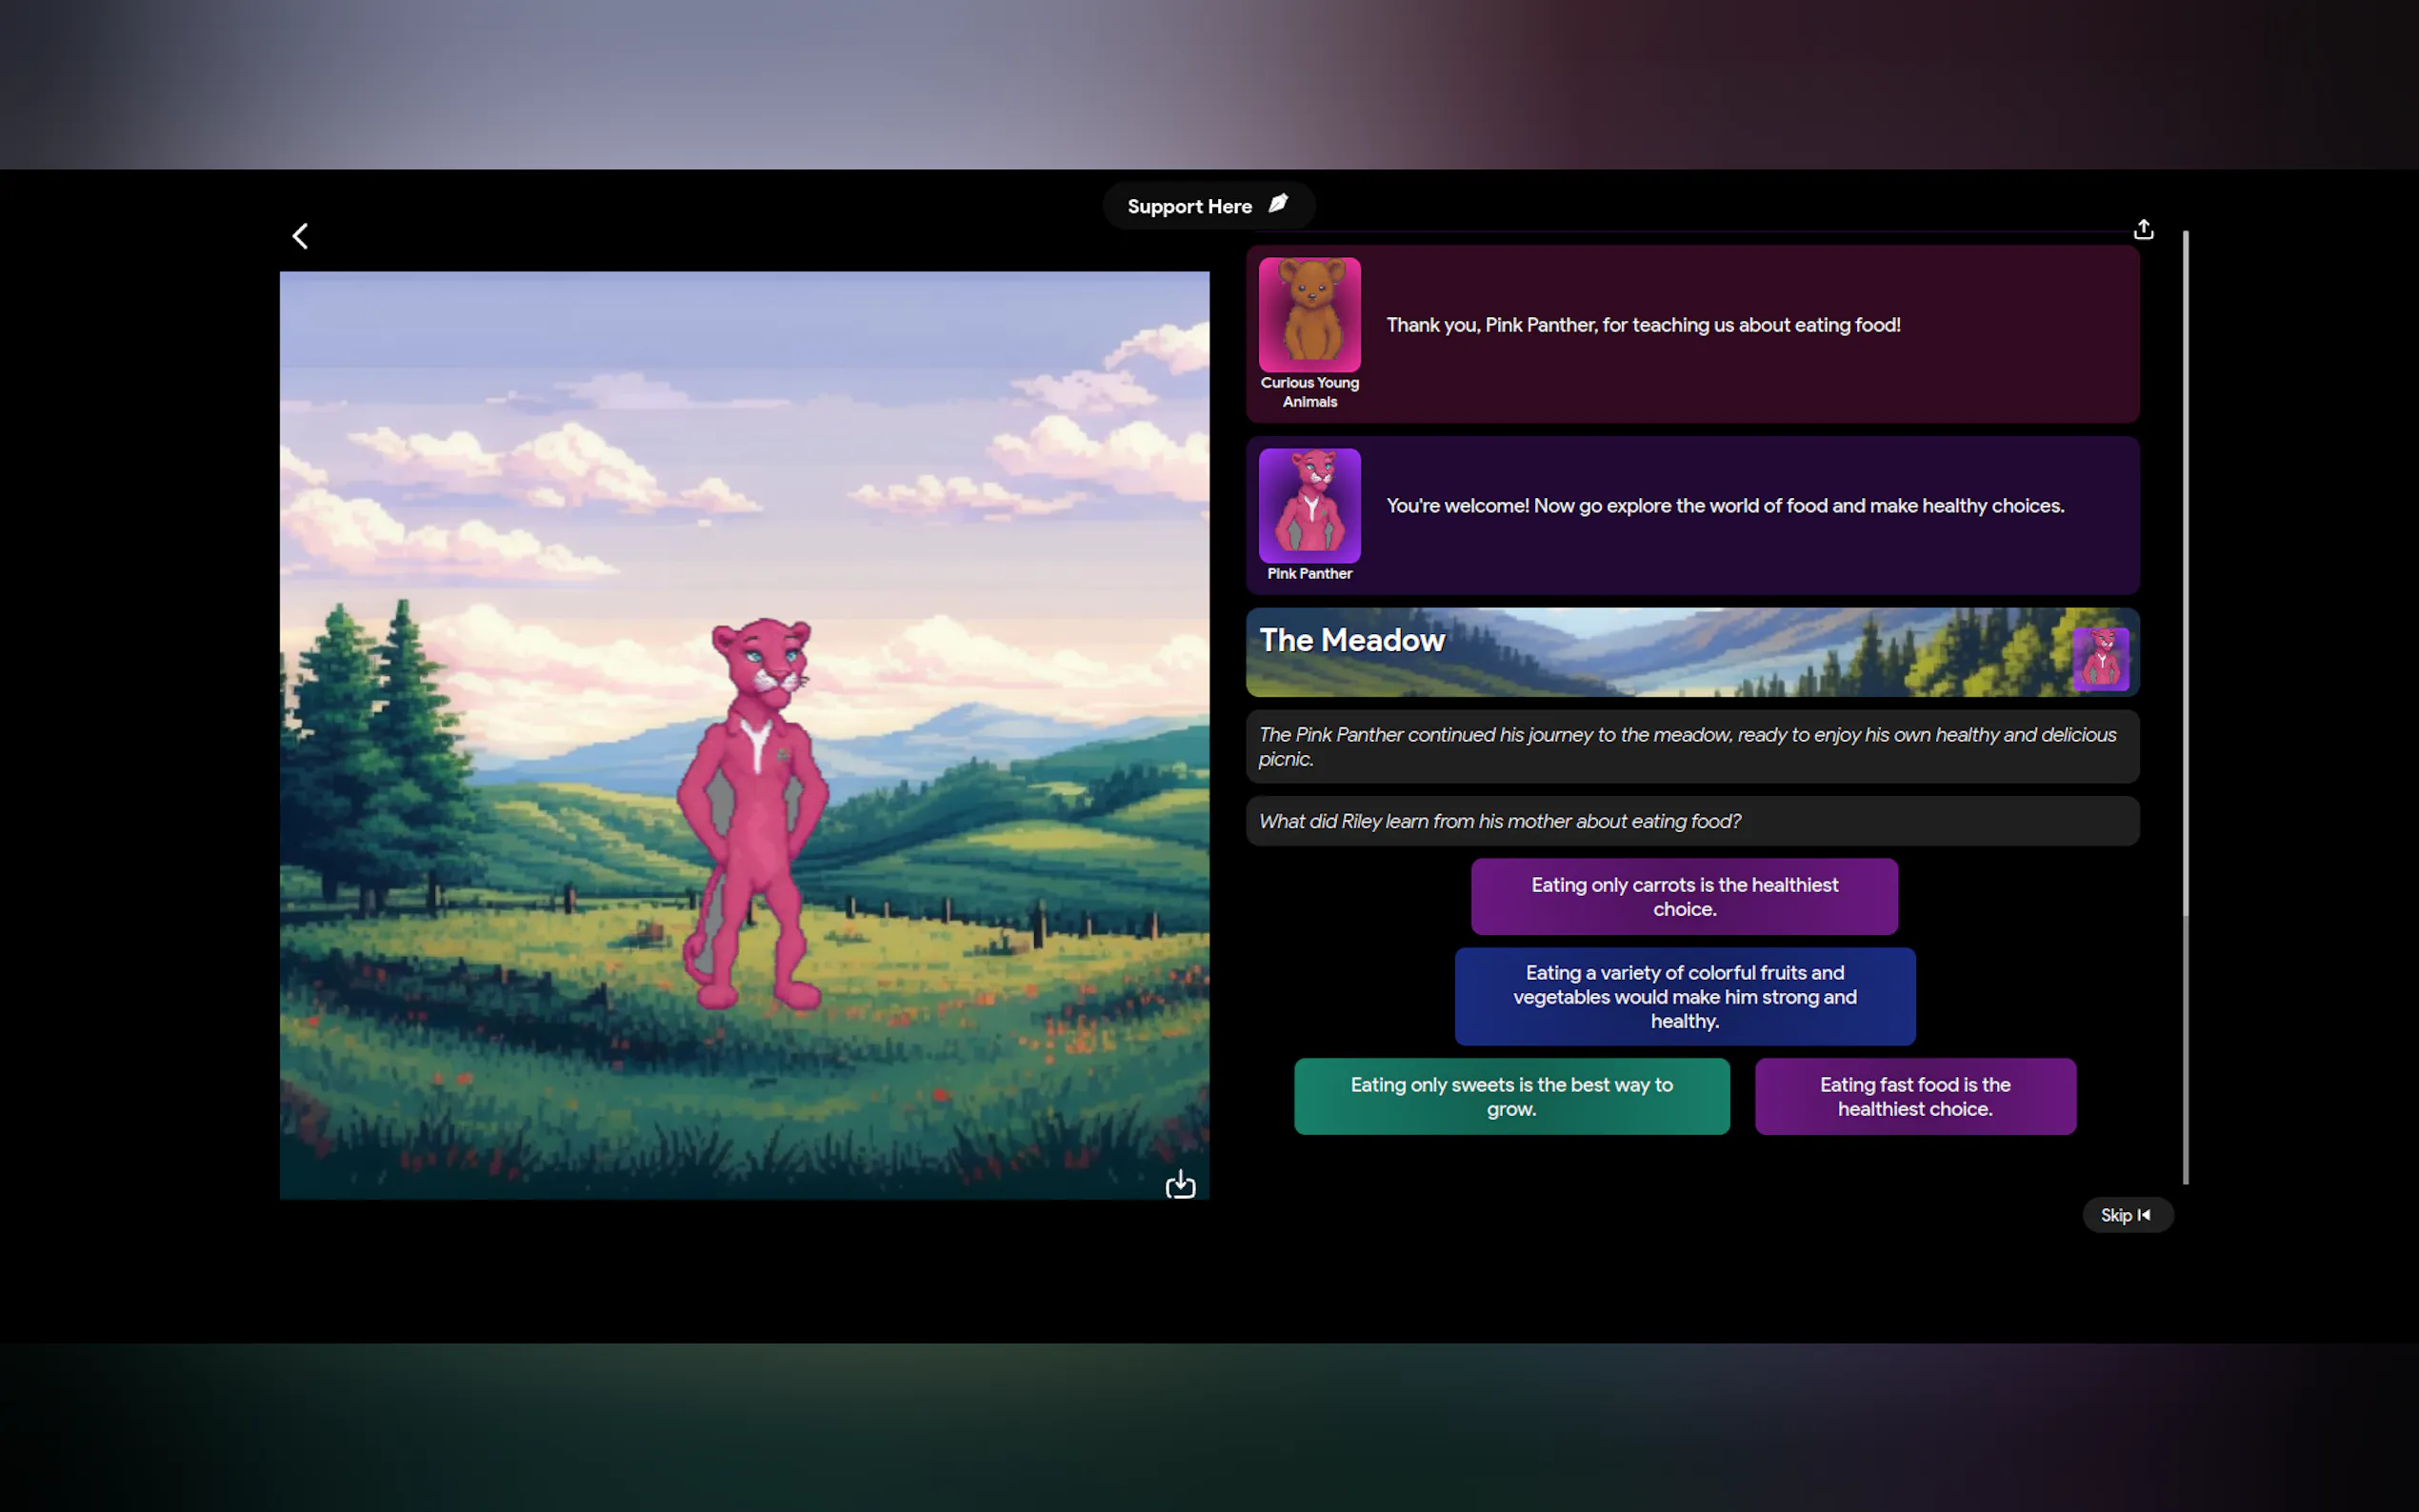The height and width of the screenshot is (1512, 2419).
Task: Click the Support Here button
Action: tap(1190, 206)
